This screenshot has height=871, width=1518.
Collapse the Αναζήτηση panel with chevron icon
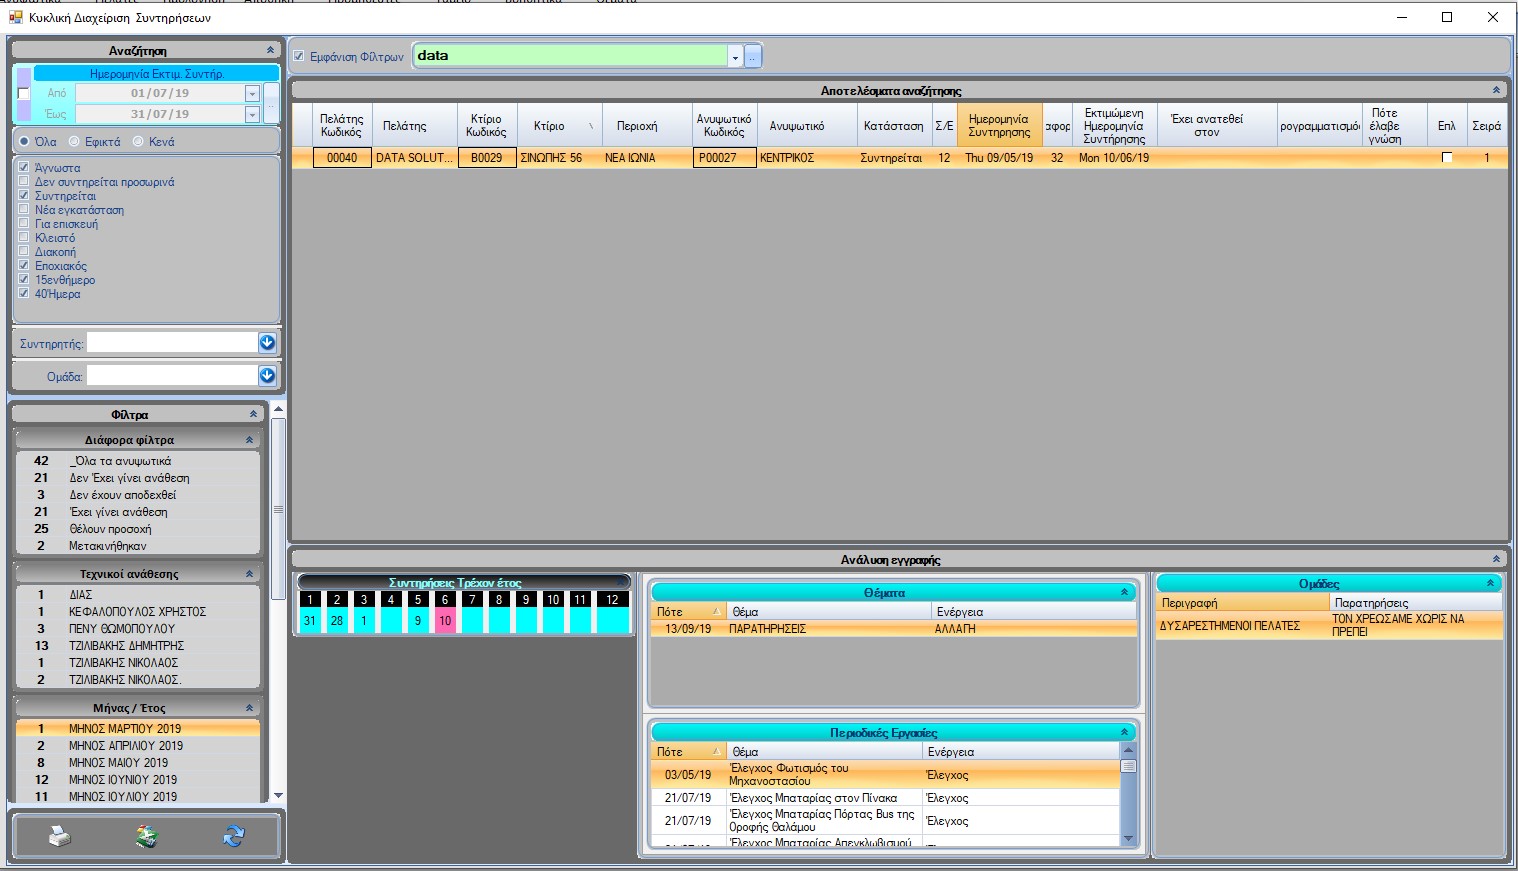point(270,50)
